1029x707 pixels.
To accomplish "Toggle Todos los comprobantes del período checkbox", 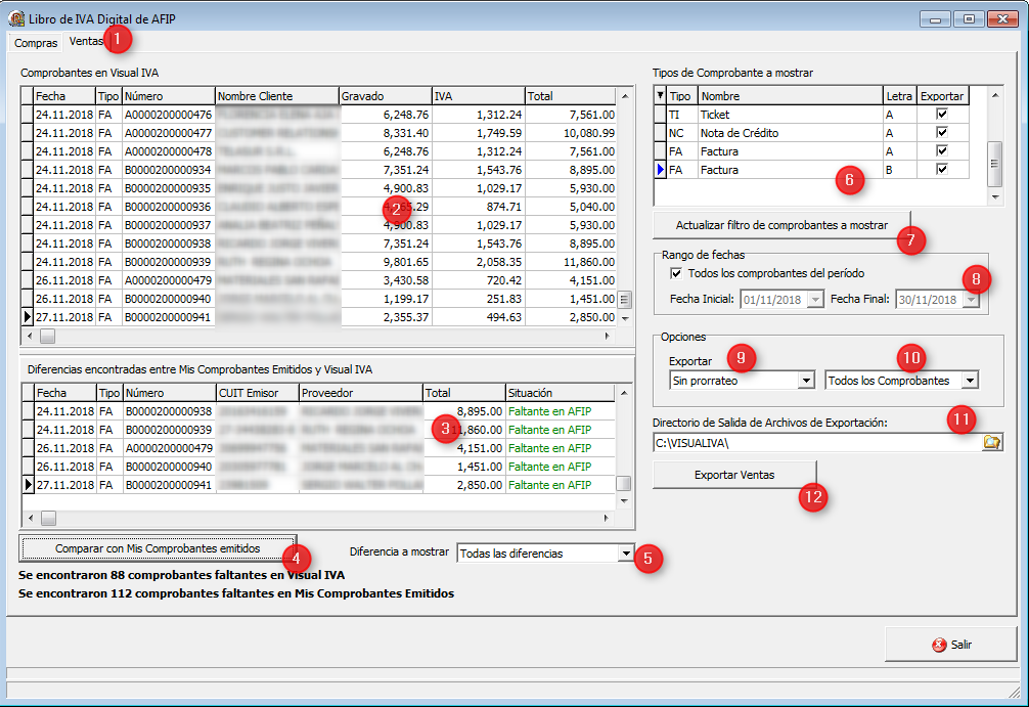I will click(677, 273).
